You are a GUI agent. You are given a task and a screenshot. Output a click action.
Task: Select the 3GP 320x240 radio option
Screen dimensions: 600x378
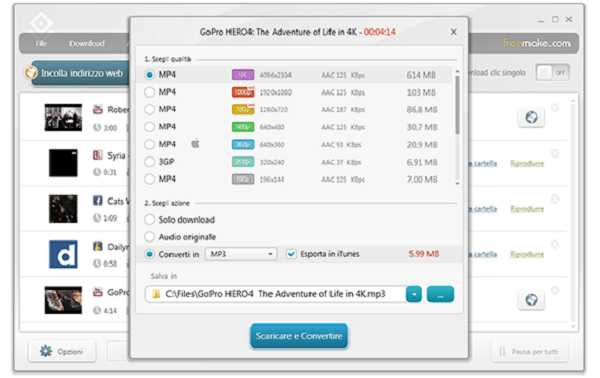coord(149,162)
